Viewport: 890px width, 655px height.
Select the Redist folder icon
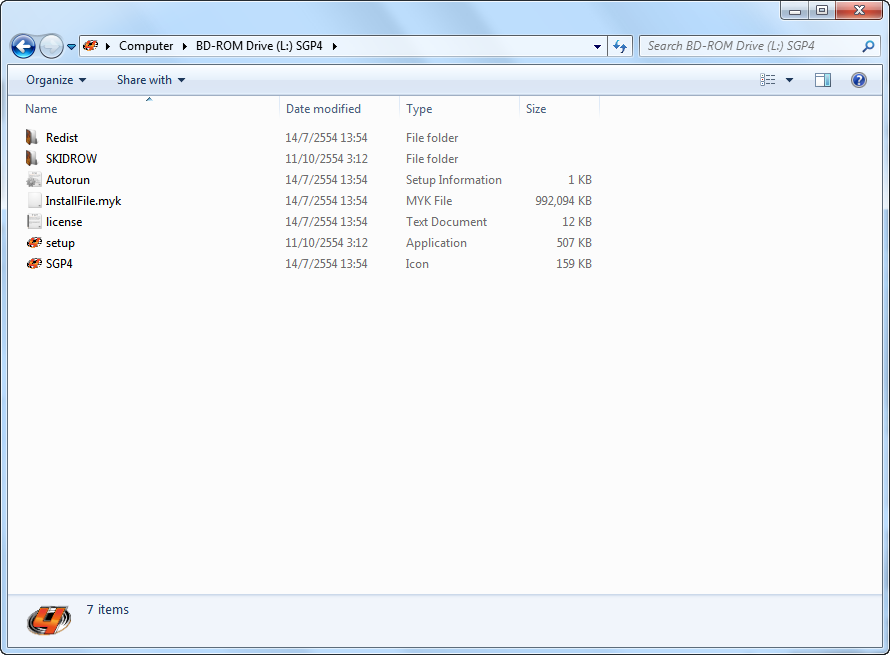33,137
